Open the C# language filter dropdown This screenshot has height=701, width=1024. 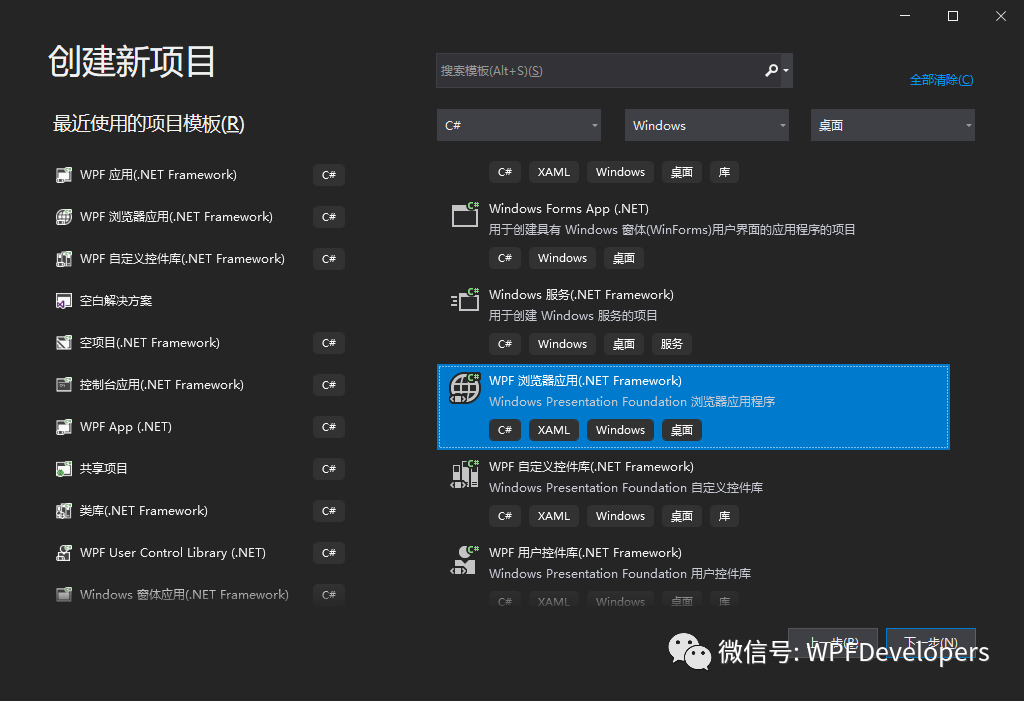tap(519, 125)
